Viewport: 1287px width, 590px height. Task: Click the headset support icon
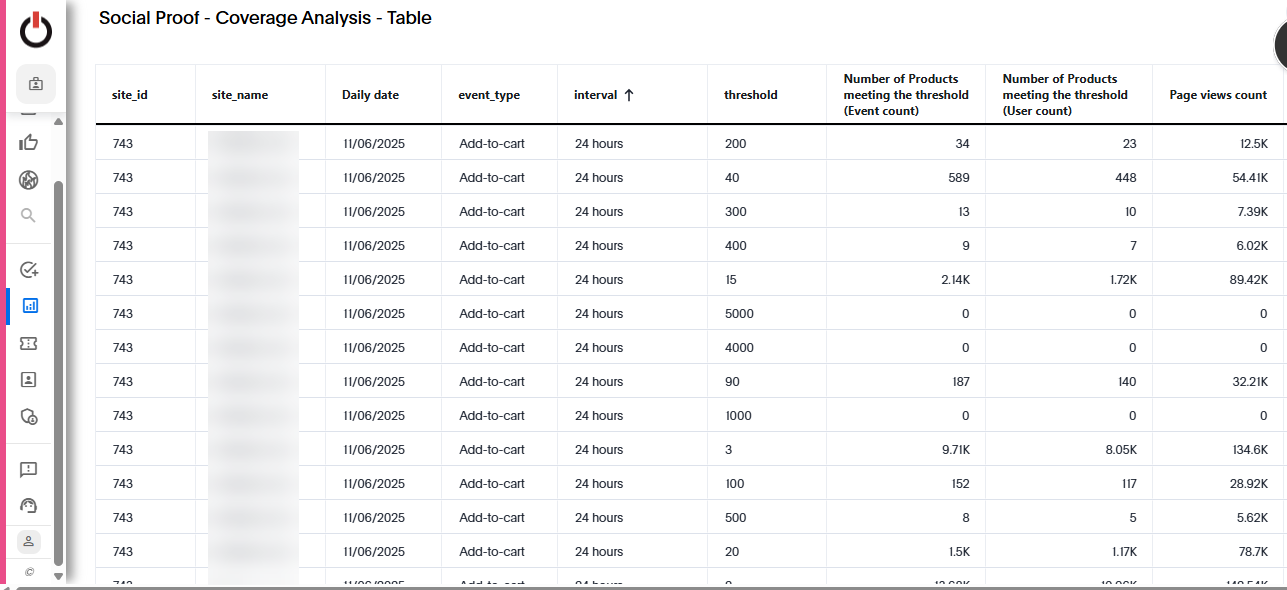[x=29, y=506]
